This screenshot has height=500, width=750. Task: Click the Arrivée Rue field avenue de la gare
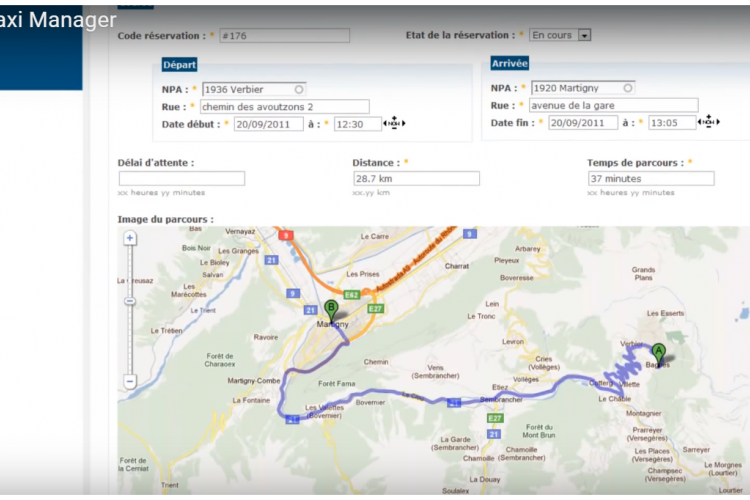coord(614,105)
